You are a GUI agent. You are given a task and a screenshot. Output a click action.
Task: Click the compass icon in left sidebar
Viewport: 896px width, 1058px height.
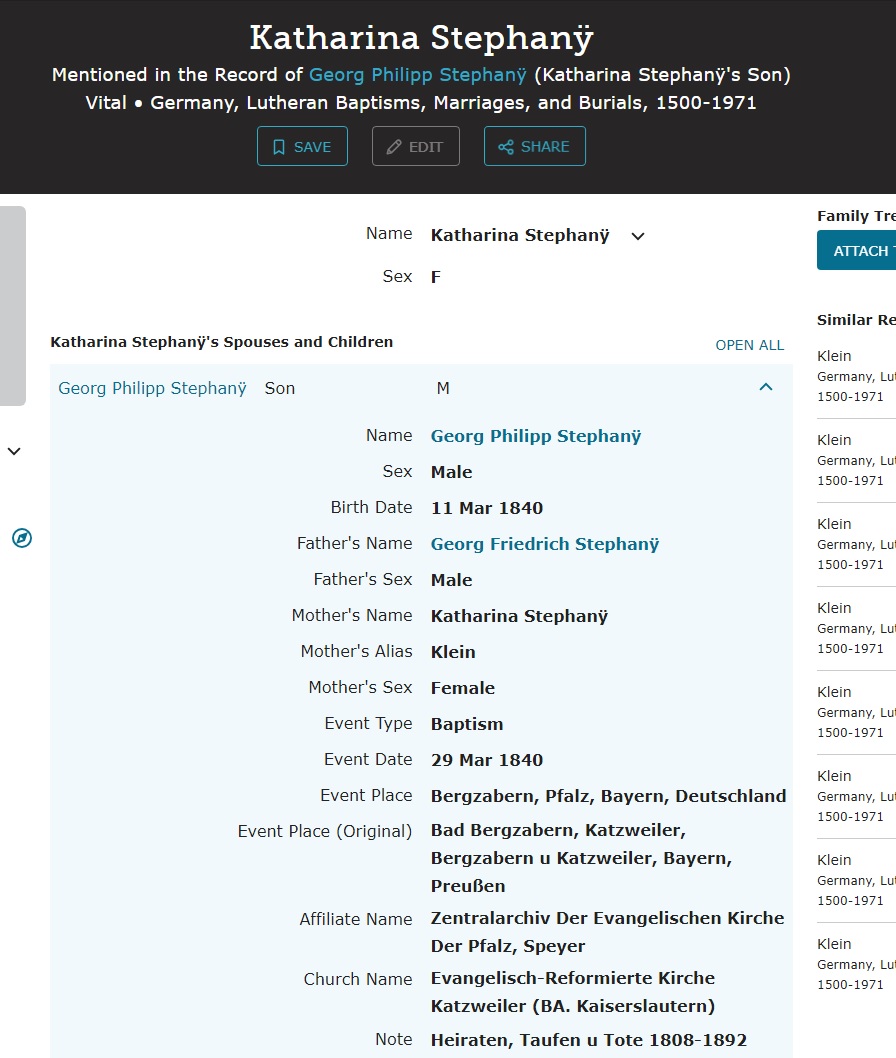(22, 538)
